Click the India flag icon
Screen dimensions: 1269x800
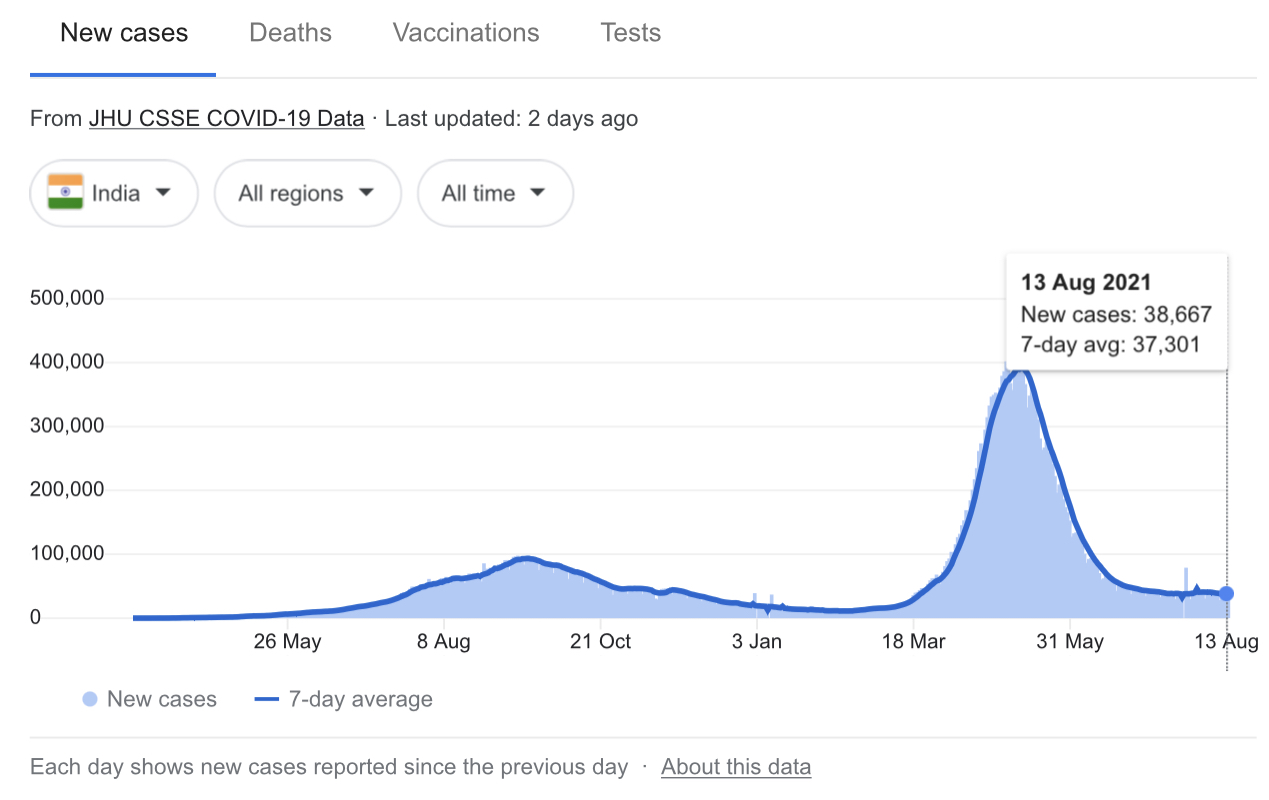(66, 192)
